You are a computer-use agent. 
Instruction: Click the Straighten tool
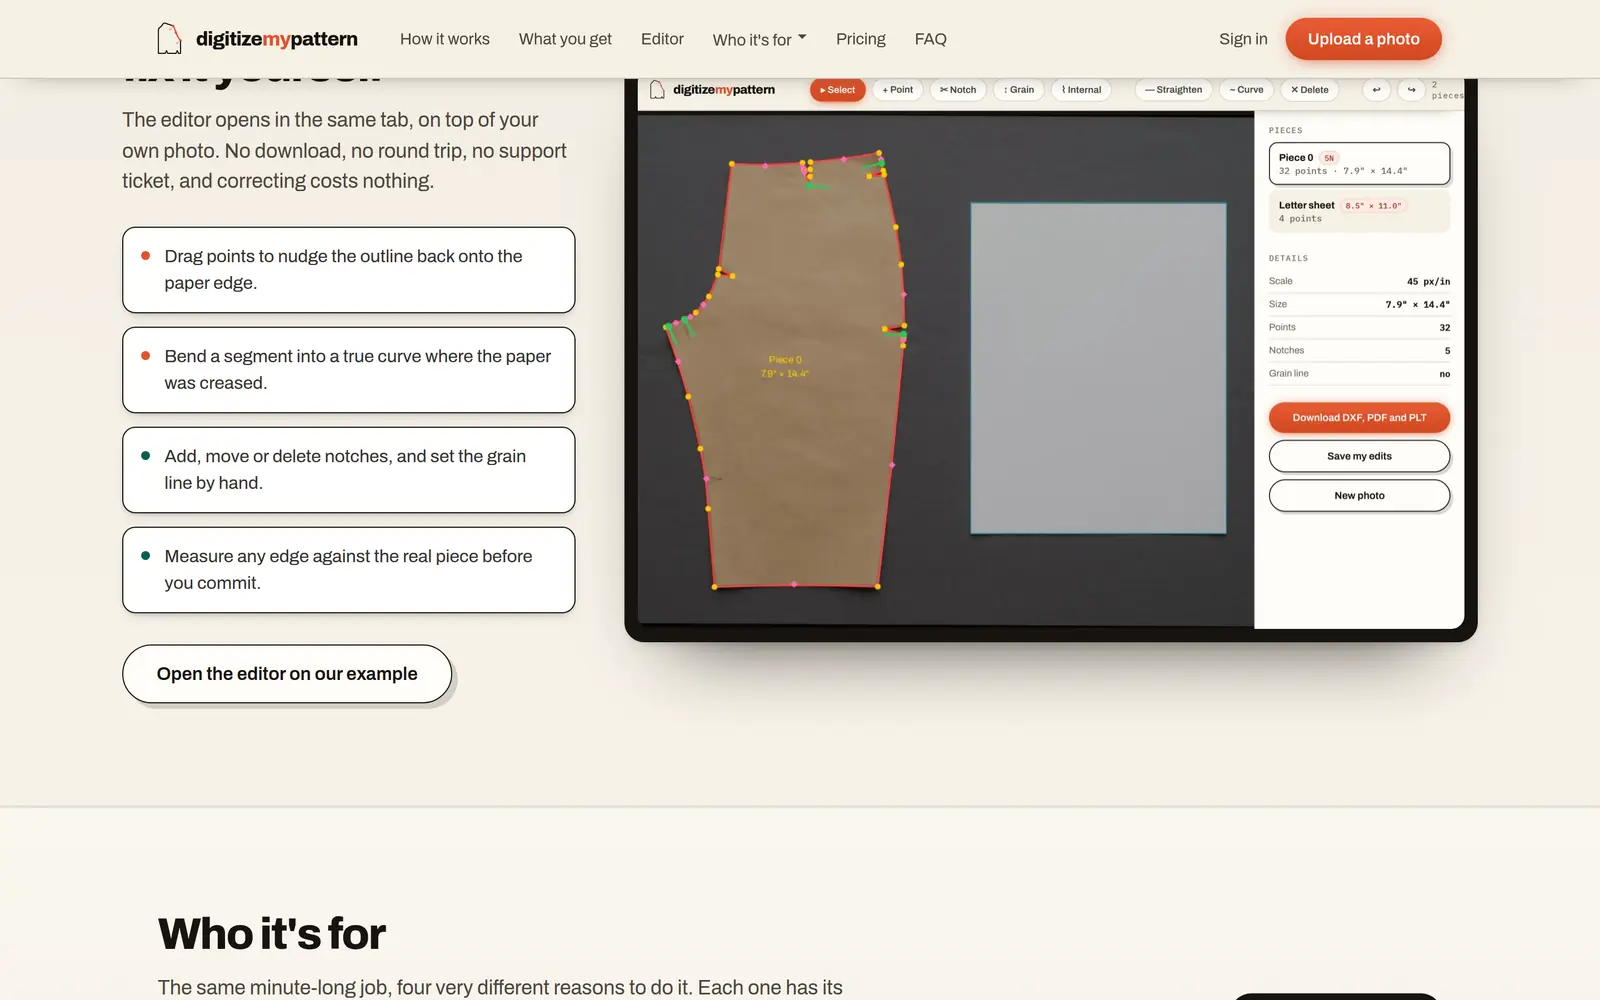tap(1174, 90)
